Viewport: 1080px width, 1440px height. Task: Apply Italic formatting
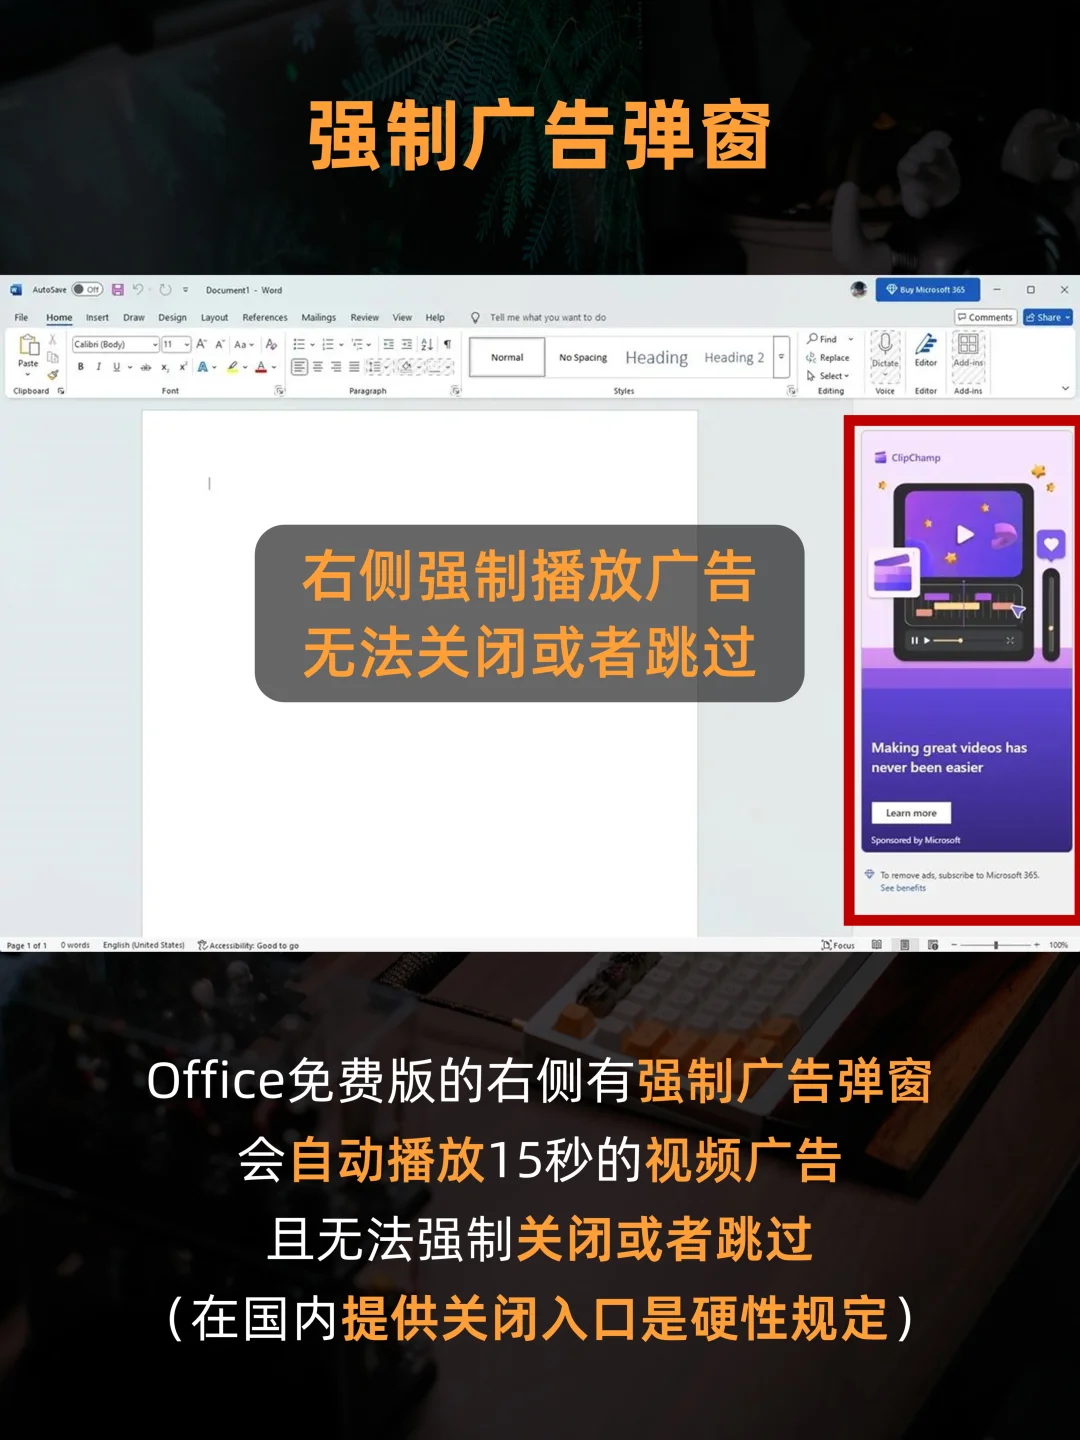(98, 367)
